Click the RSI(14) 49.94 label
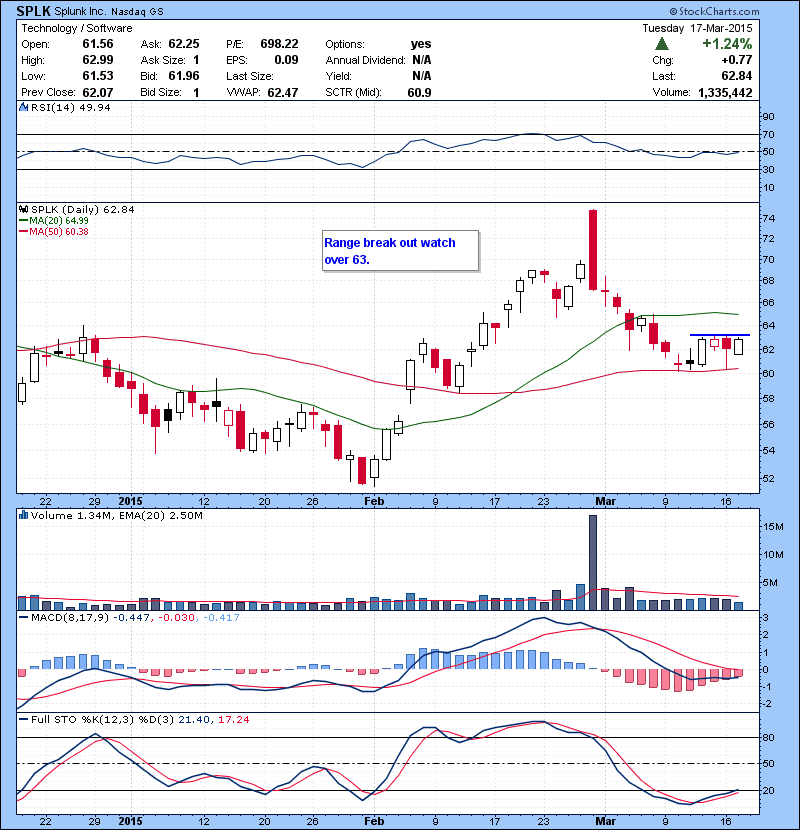 coord(71,107)
